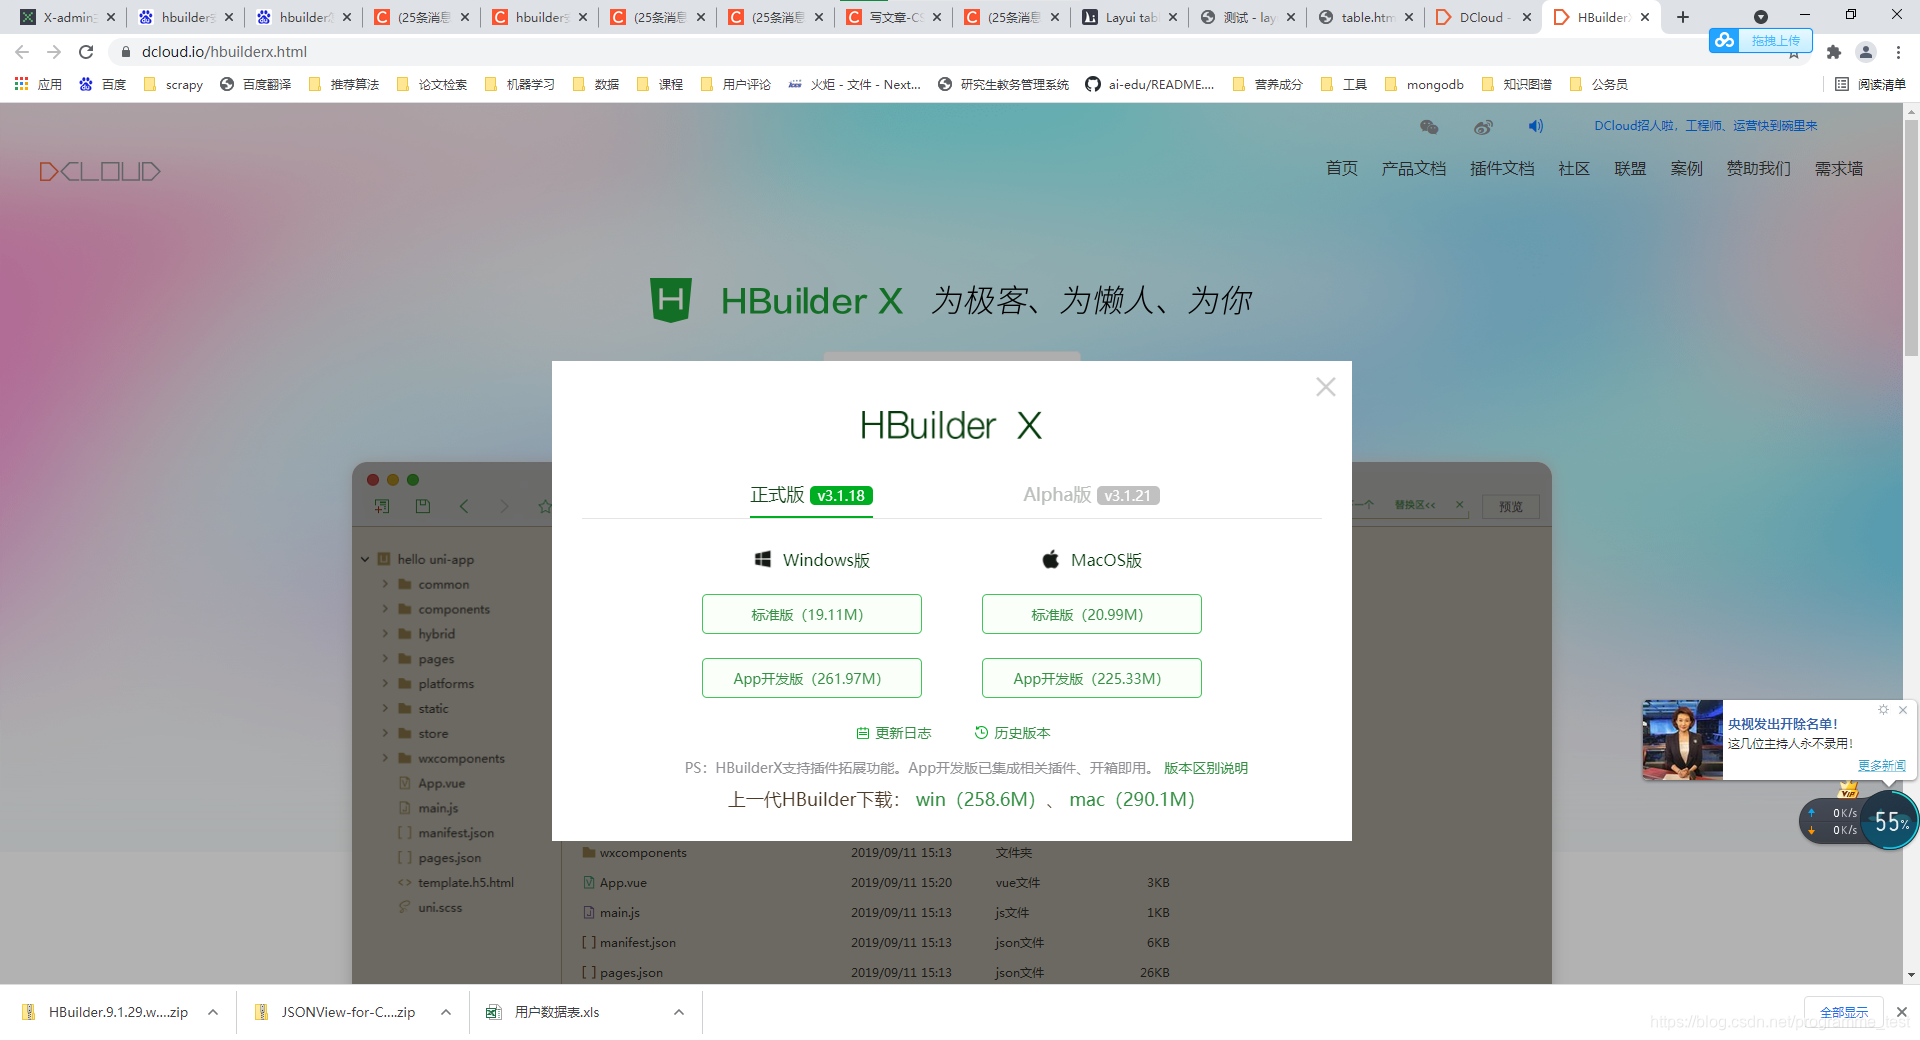Click the WeChat icon in header
Viewport: 1920px width, 1040px height.
click(x=1429, y=126)
